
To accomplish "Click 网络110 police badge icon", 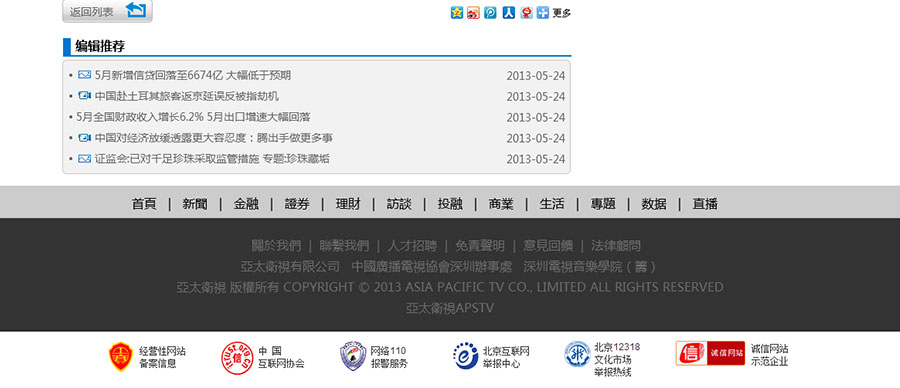I will 353,356.
